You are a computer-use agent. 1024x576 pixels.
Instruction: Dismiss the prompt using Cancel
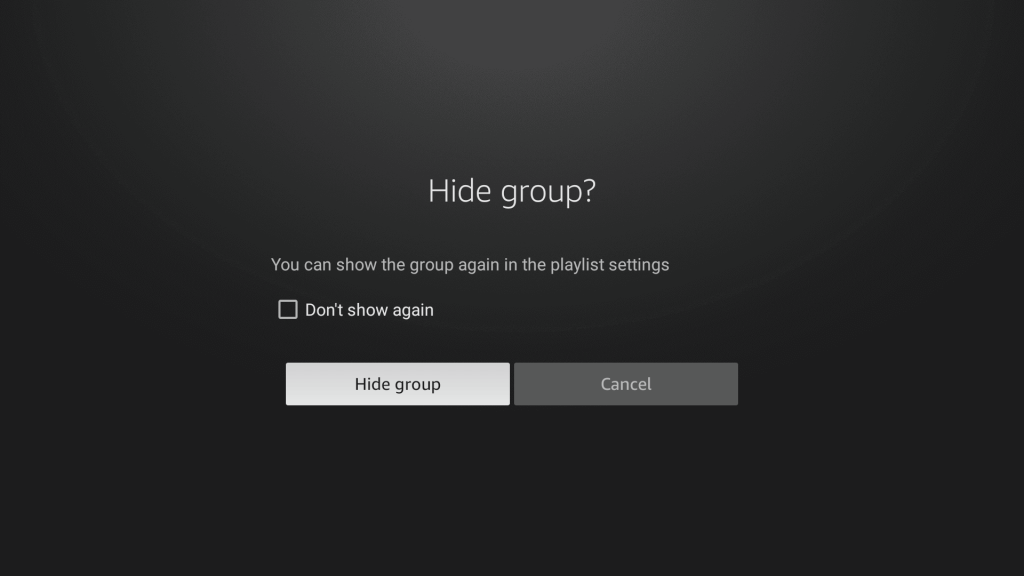625,384
